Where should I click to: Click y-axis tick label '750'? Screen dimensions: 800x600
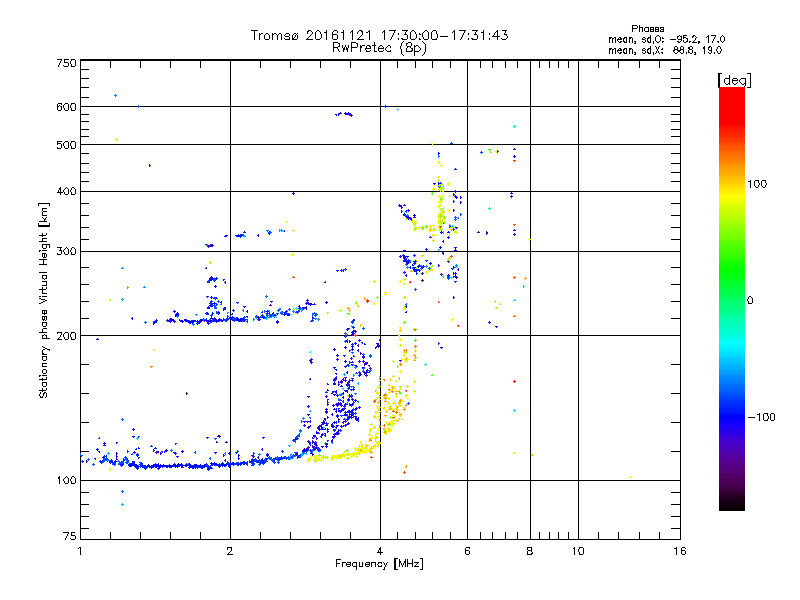(x=66, y=63)
